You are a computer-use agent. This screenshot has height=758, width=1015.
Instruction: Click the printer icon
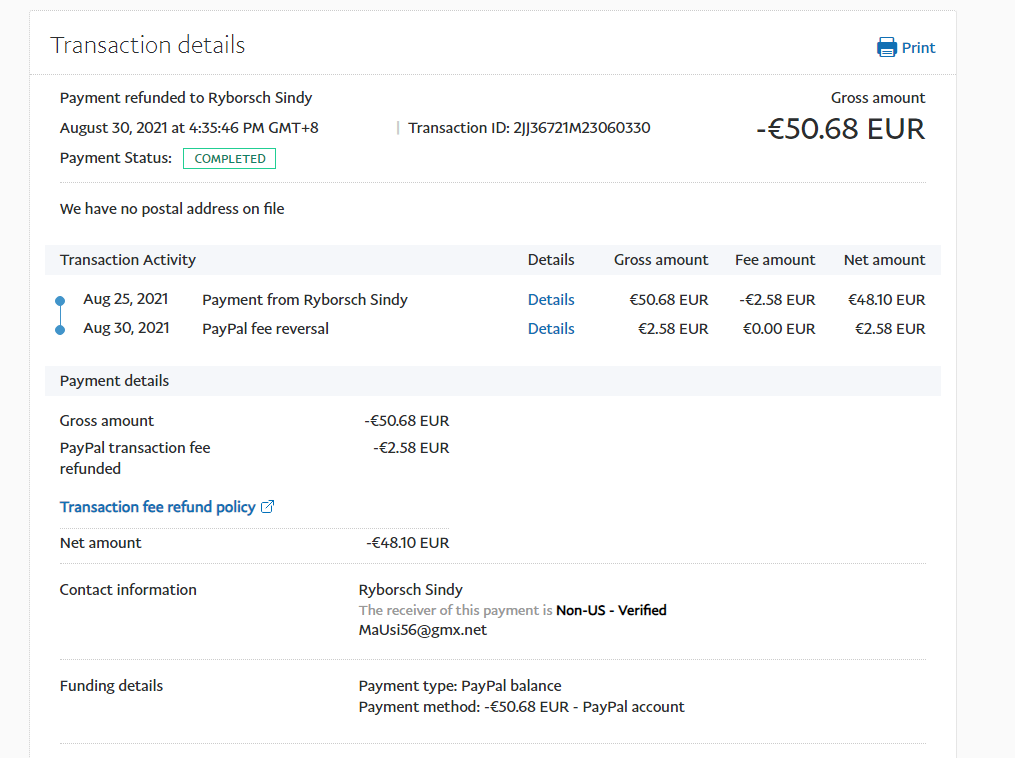[886, 47]
